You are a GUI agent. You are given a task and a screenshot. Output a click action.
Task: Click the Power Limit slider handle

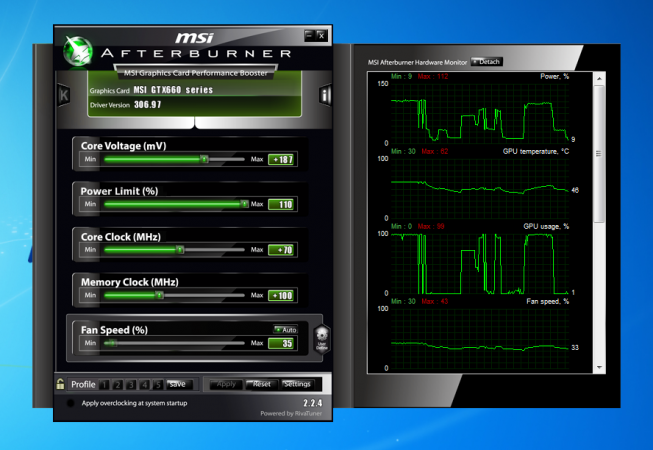244,204
